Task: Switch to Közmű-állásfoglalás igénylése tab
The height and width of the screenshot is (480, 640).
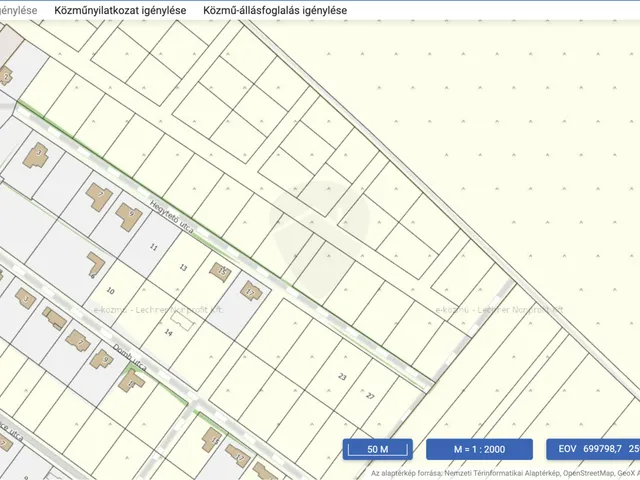Action: [x=275, y=10]
